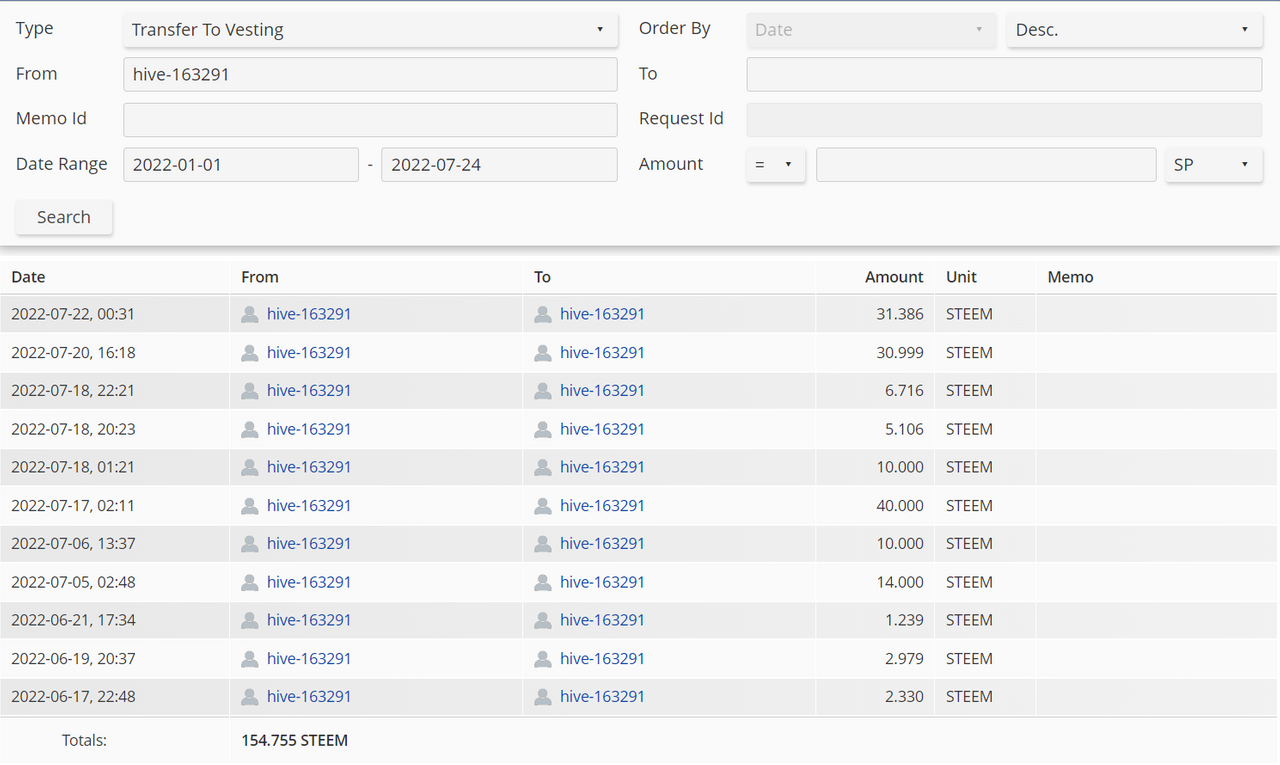The width and height of the screenshot is (1280, 765).
Task: Click the Memo column header
Action: [1070, 277]
